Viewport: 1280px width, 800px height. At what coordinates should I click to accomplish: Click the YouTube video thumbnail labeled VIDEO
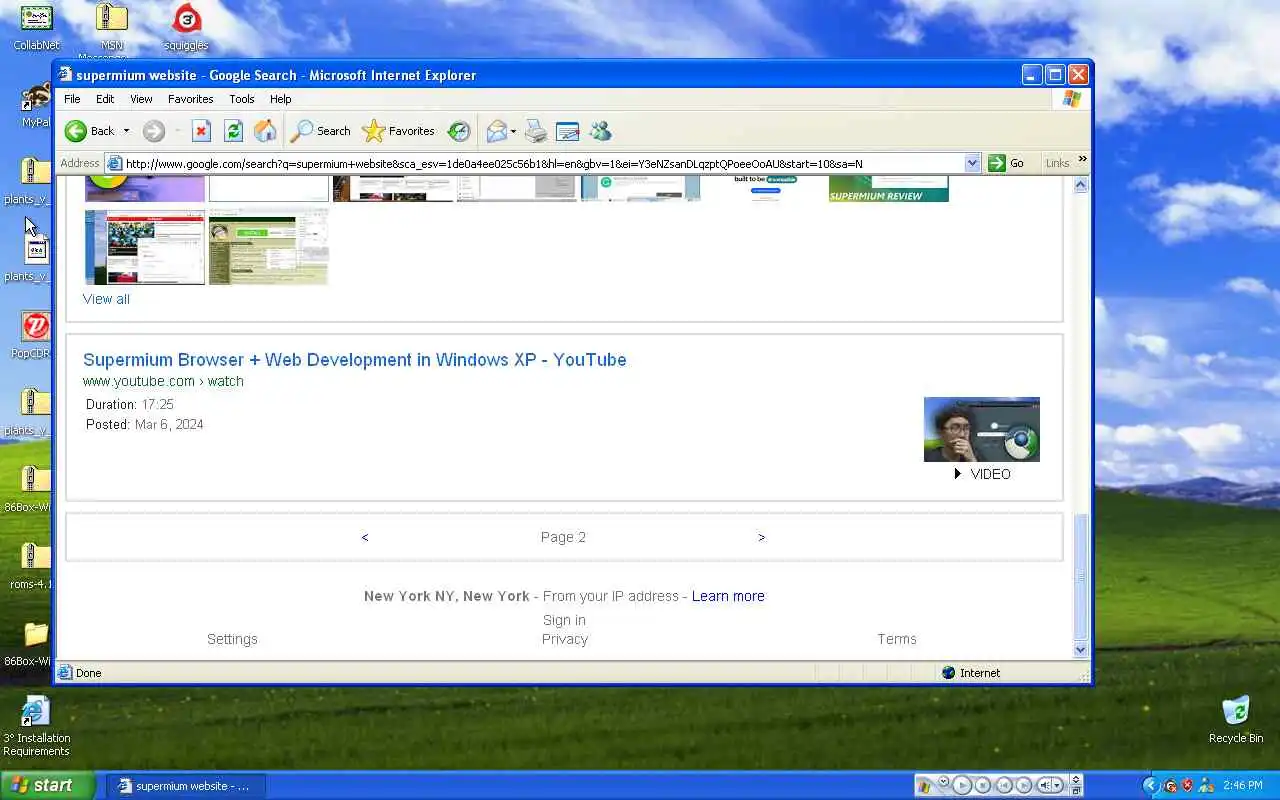[x=982, y=429]
